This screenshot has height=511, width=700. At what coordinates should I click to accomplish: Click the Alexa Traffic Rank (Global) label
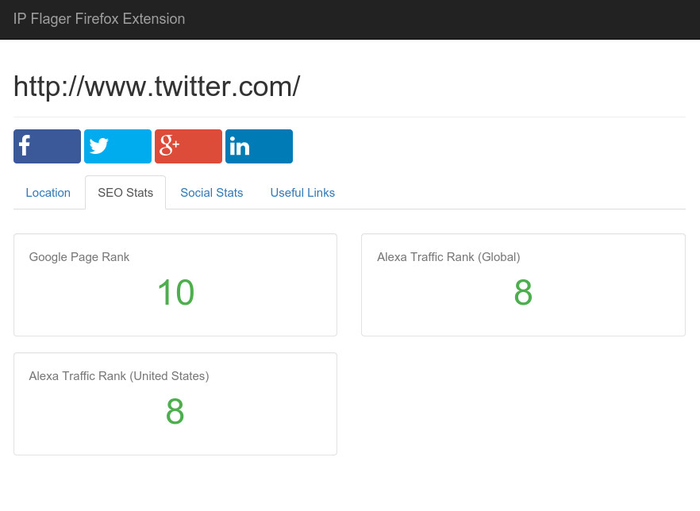click(448, 257)
